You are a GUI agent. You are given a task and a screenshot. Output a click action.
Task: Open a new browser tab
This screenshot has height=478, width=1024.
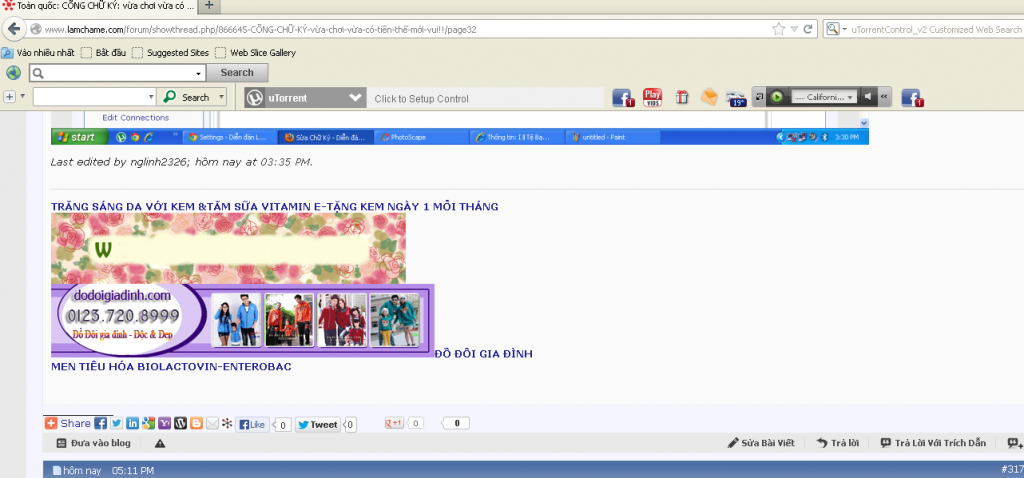pyautogui.click(x=209, y=6)
